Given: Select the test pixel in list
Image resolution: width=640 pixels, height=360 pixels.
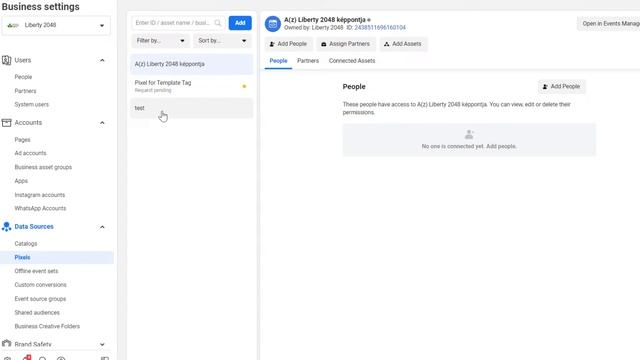Looking at the screenshot, I should [x=191, y=108].
